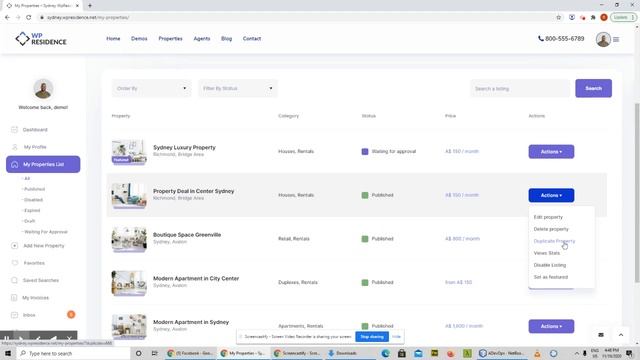Viewport: 640px width, 360px height.
Task: Click the Windows taskbar search box
Action: tap(74, 353)
